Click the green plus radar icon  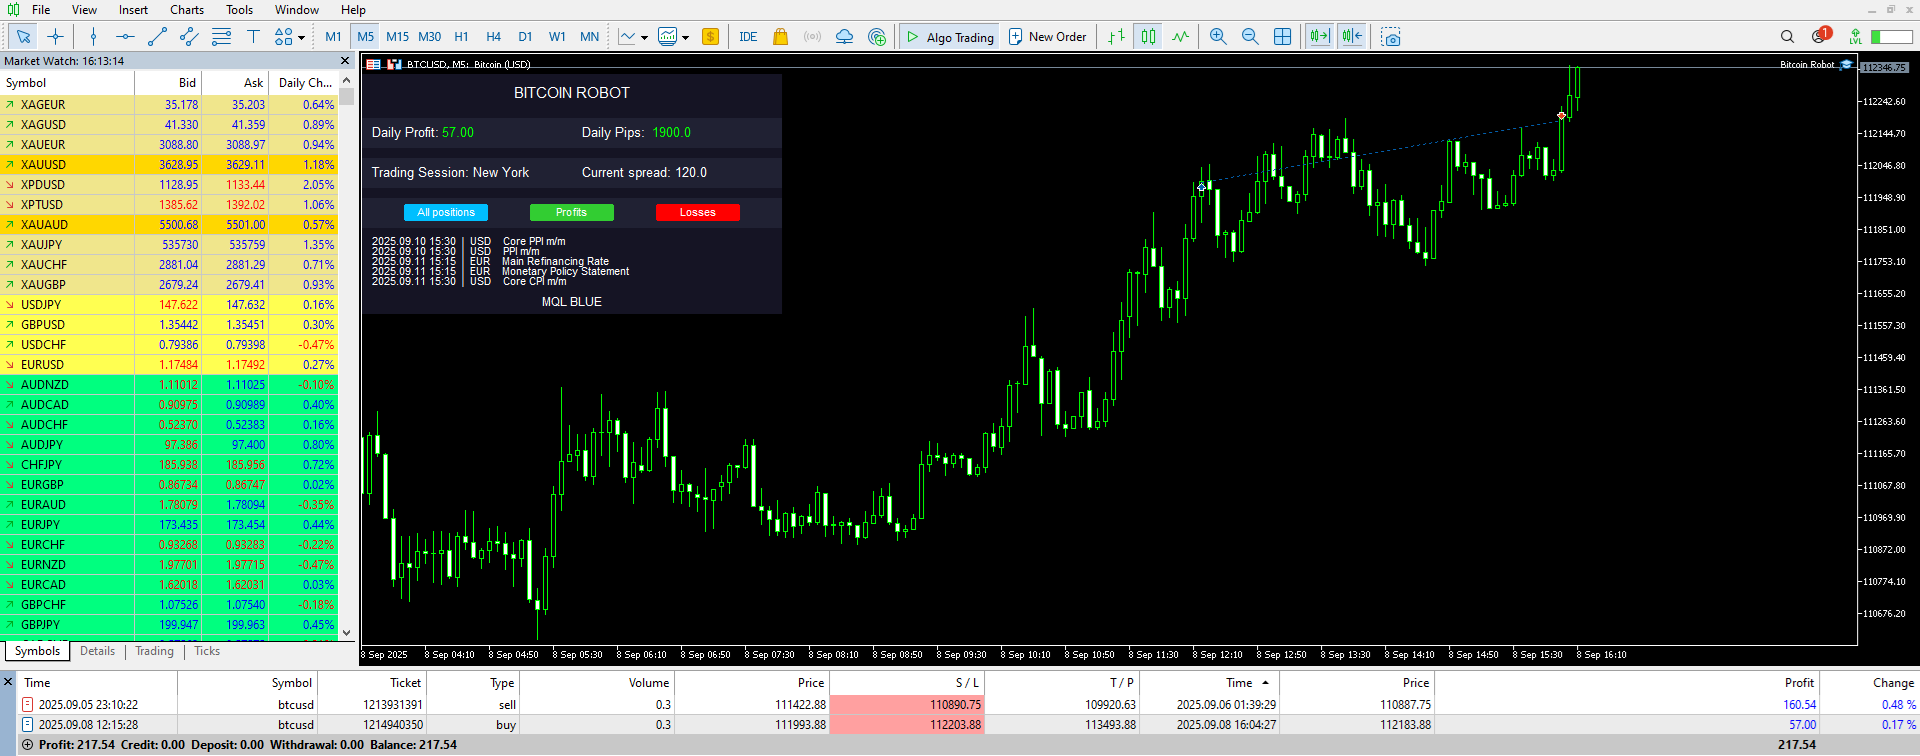coord(877,37)
